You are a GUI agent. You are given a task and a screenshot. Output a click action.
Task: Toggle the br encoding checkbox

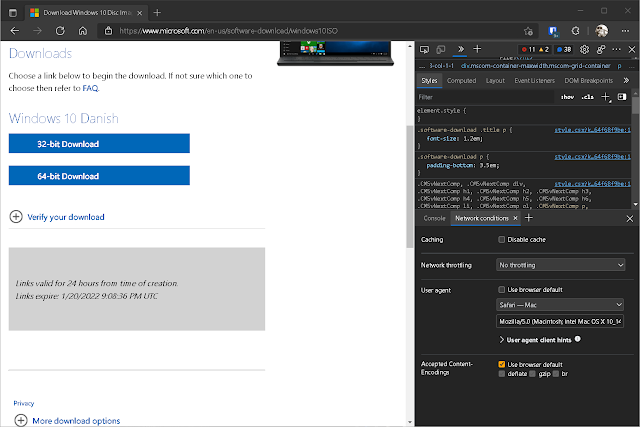pyautogui.click(x=556, y=374)
